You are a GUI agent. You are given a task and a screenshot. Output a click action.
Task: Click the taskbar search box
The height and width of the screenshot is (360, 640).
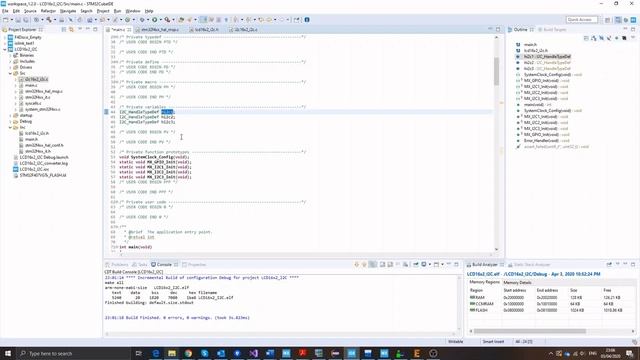(74, 353)
